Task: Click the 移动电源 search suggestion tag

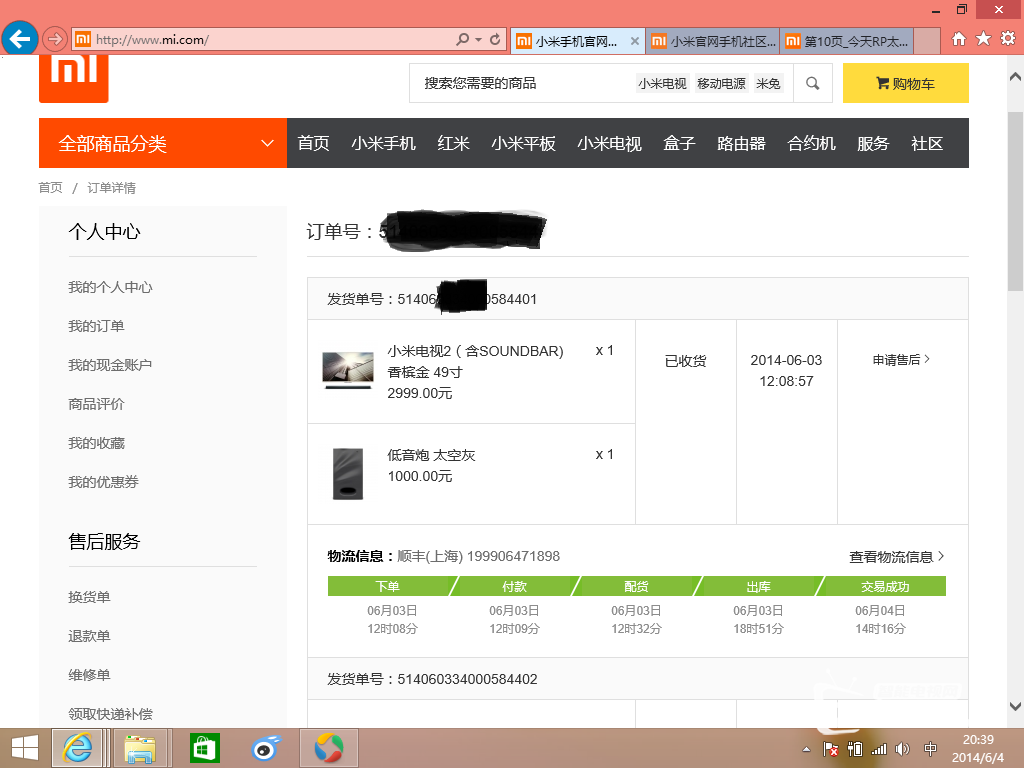Action: (x=721, y=84)
